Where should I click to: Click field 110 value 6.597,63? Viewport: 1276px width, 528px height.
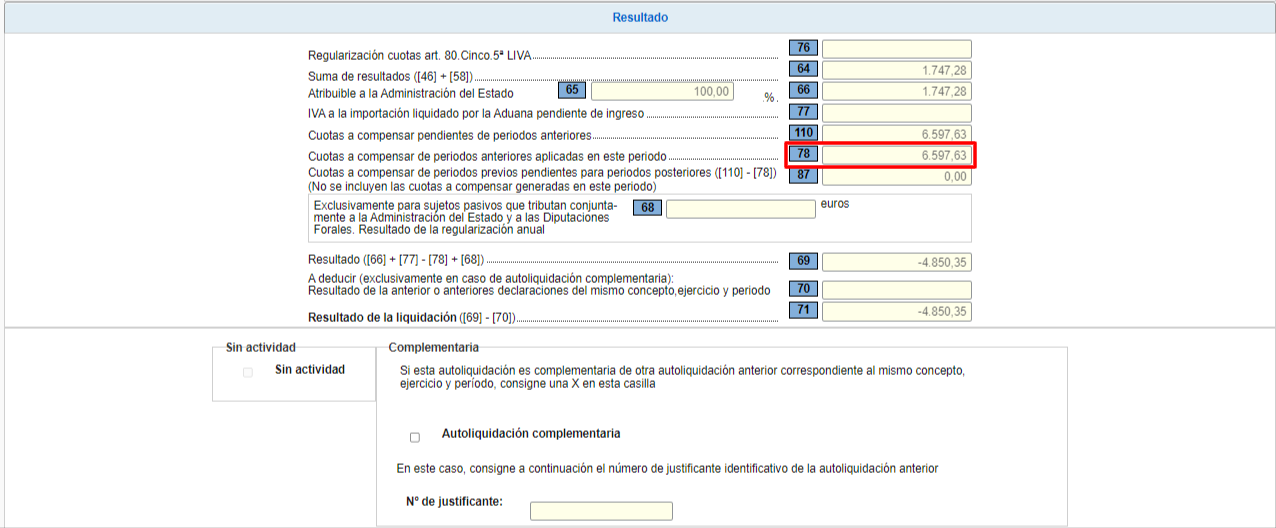coord(897,134)
